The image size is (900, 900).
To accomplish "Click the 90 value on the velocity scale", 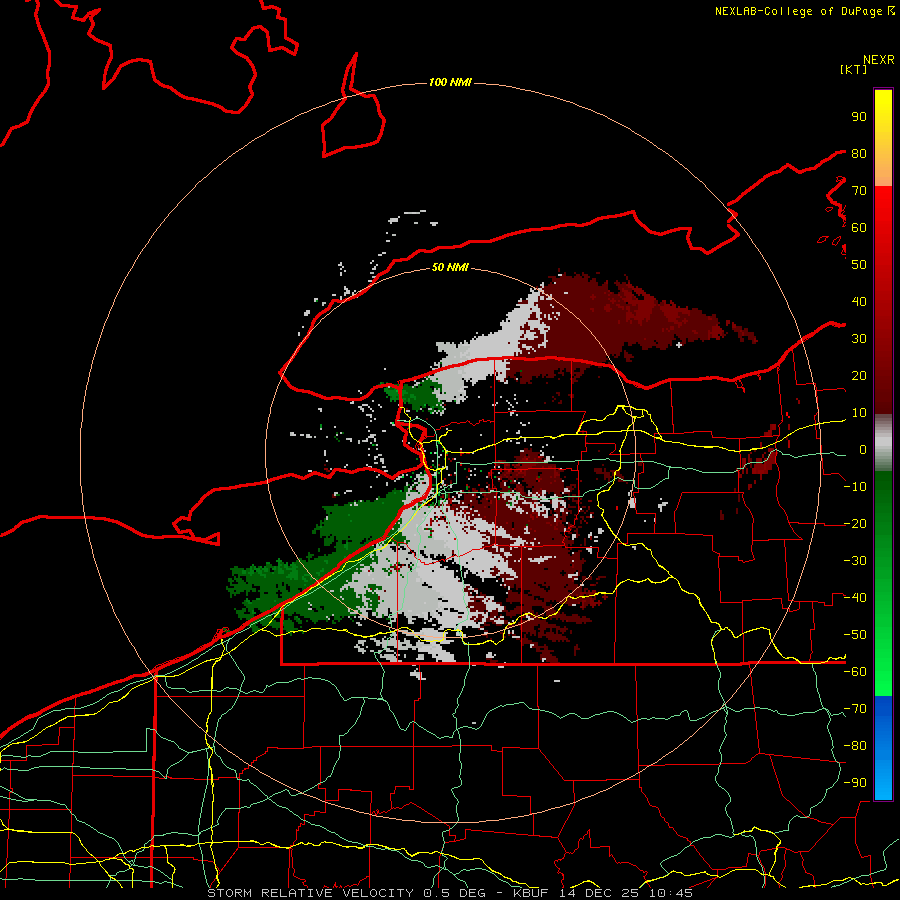I will click(x=859, y=117).
